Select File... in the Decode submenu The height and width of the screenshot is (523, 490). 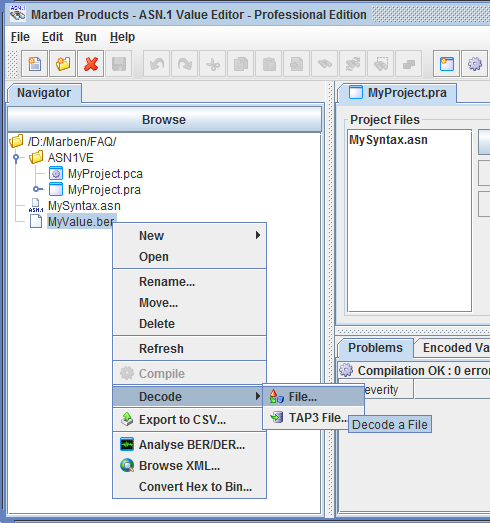(x=314, y=397)
